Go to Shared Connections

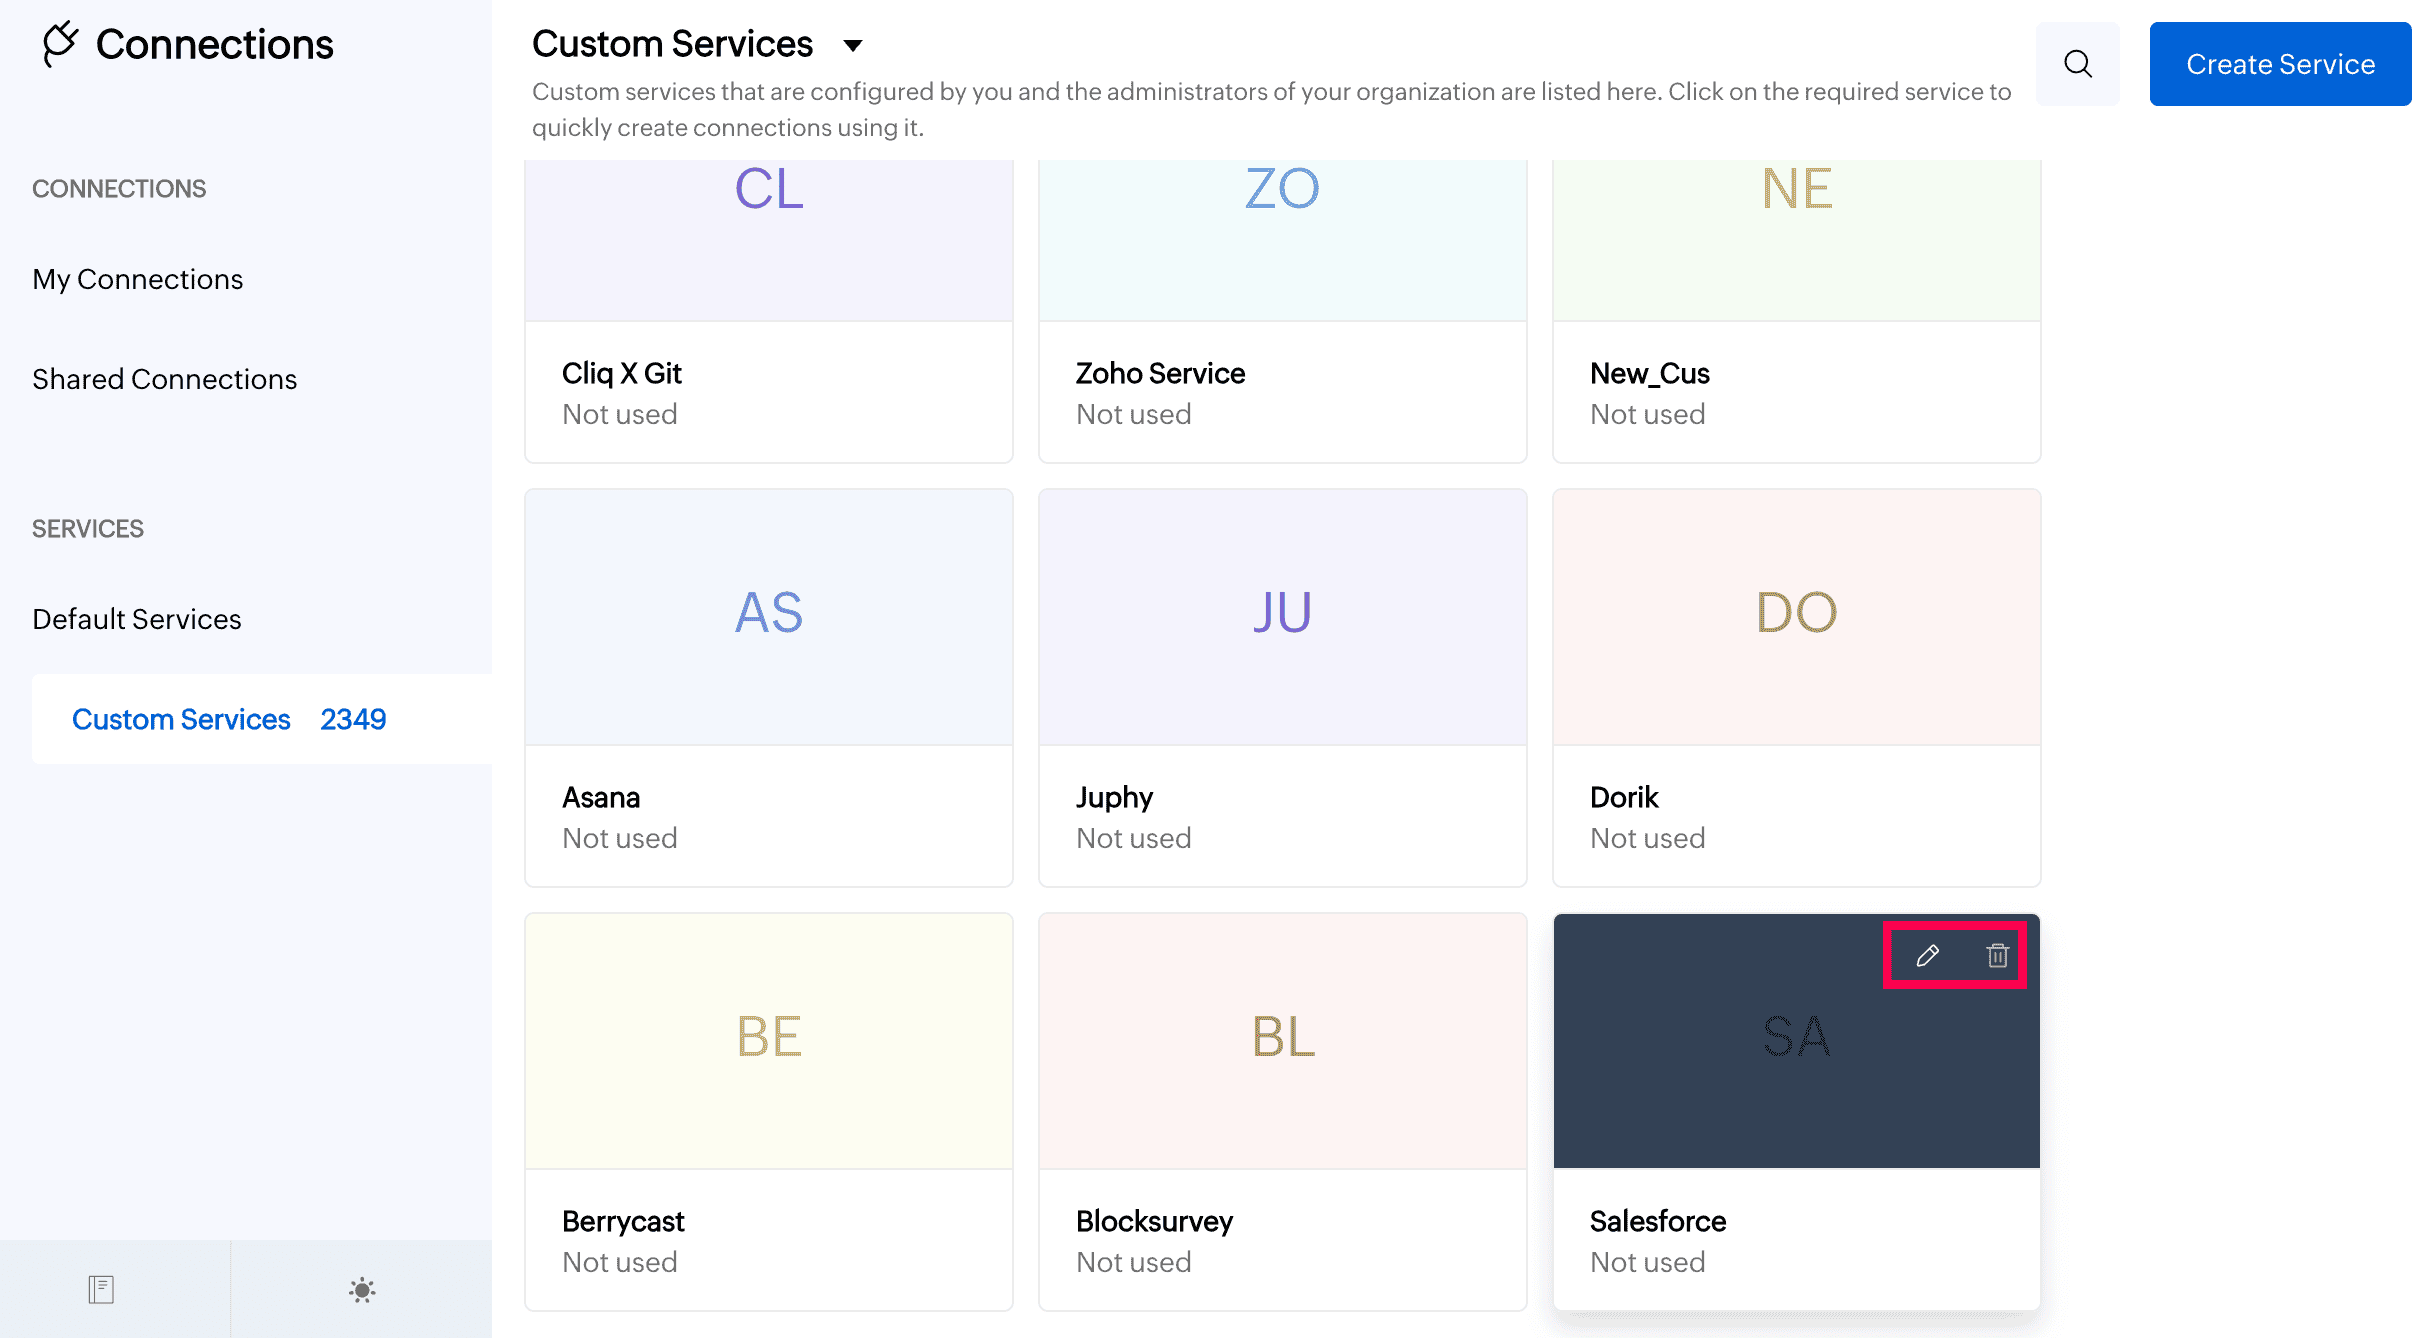[x=164, y=379]
